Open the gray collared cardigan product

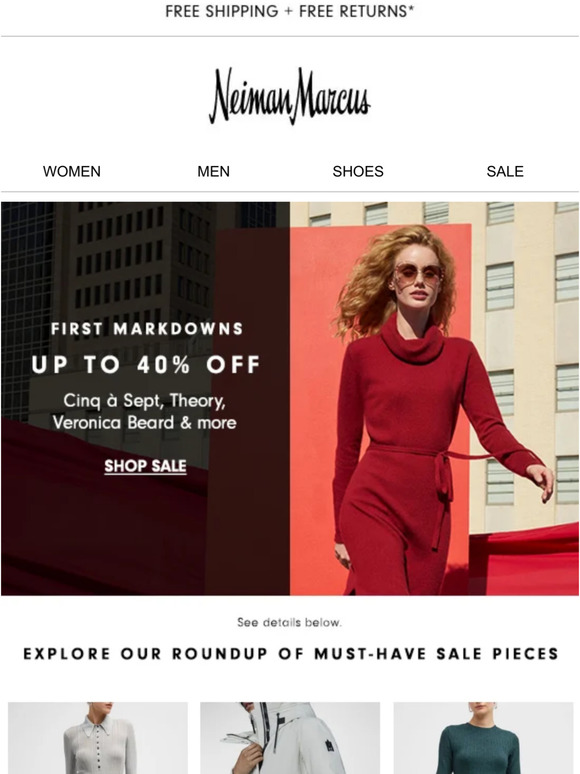click(98, 738)
